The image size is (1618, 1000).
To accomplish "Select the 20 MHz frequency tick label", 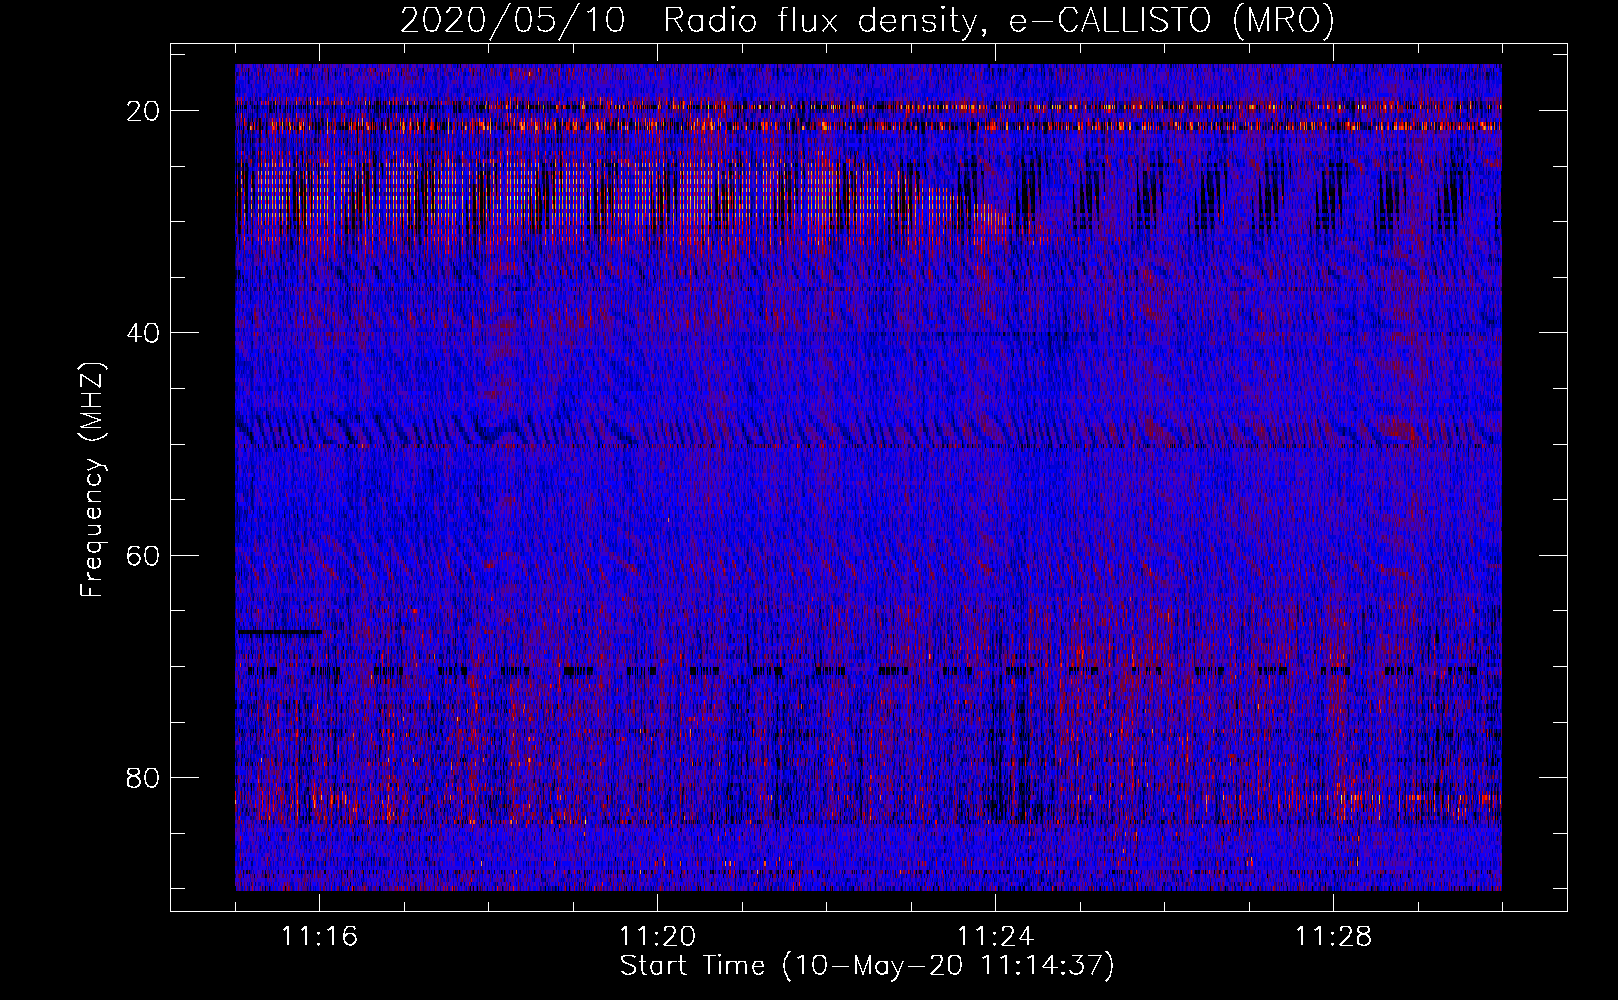I will coord(144,110).
